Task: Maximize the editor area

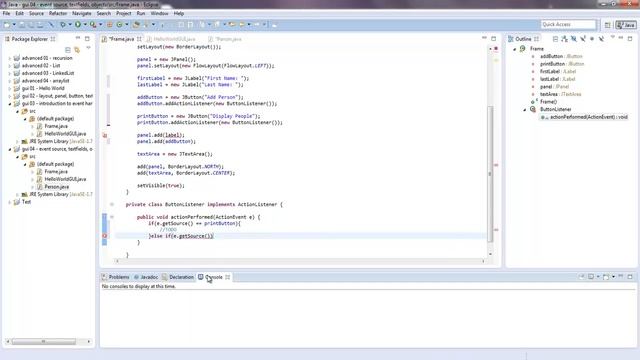Action: click(493, 38)
